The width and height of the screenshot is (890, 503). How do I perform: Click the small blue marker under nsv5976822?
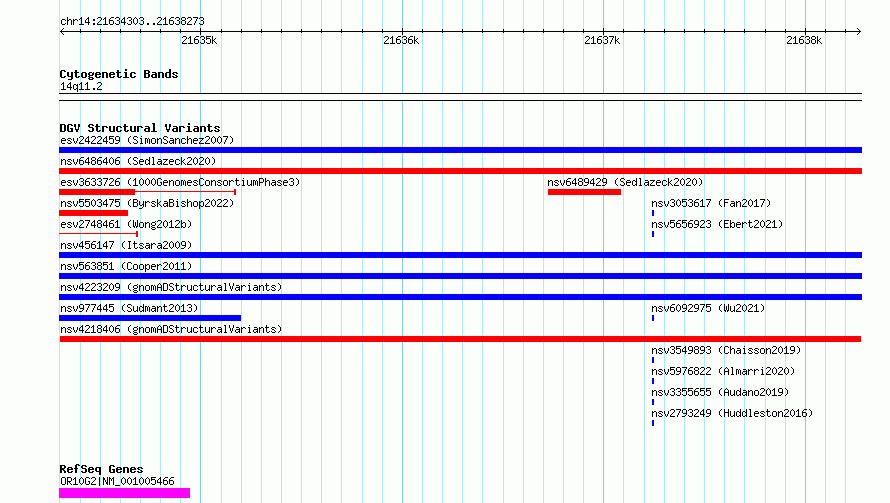point(653,381)
